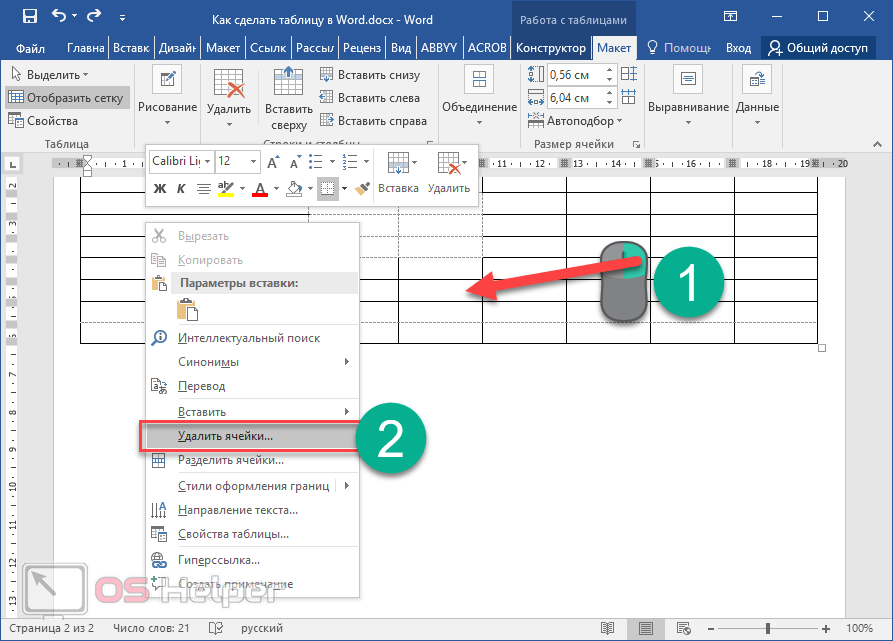
Task: Click bold Ж in the mini toolbar
Action: click(x=159, y=188)
